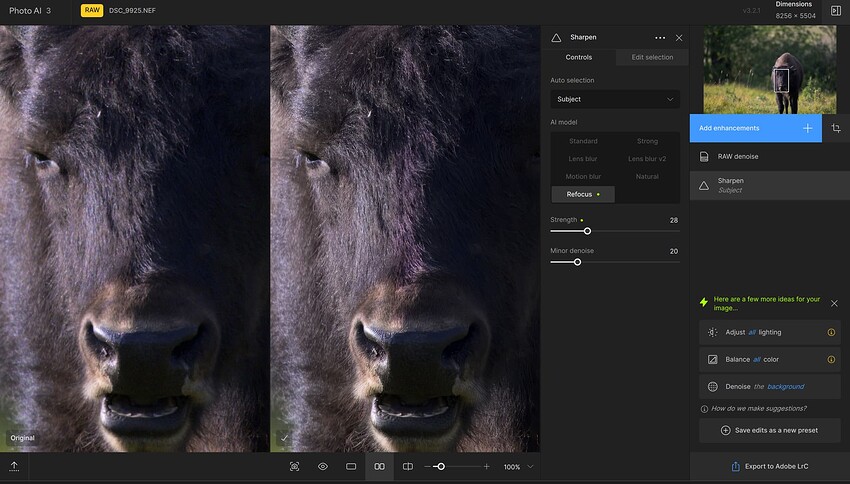
Task: Apply Adjust all lighting suggestion
Action: click(770, 332)
